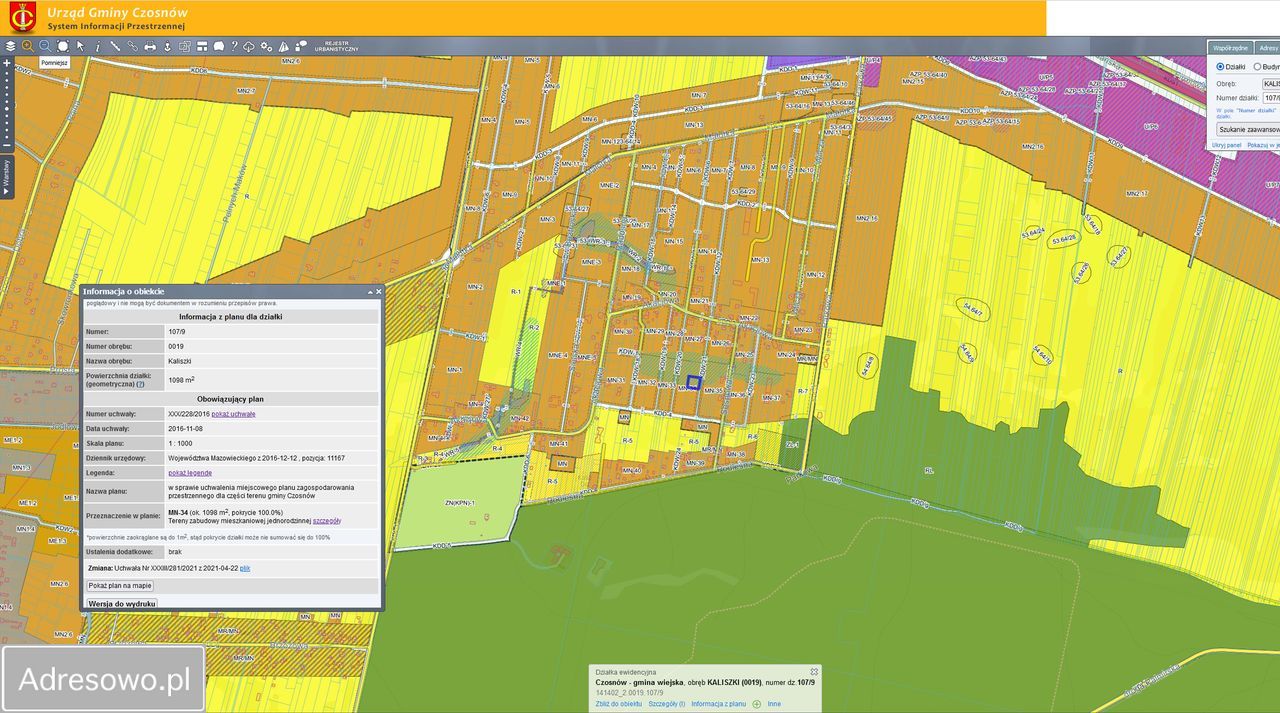
Task: Open the help question mark icon
Action: click(x=233, y=46)
